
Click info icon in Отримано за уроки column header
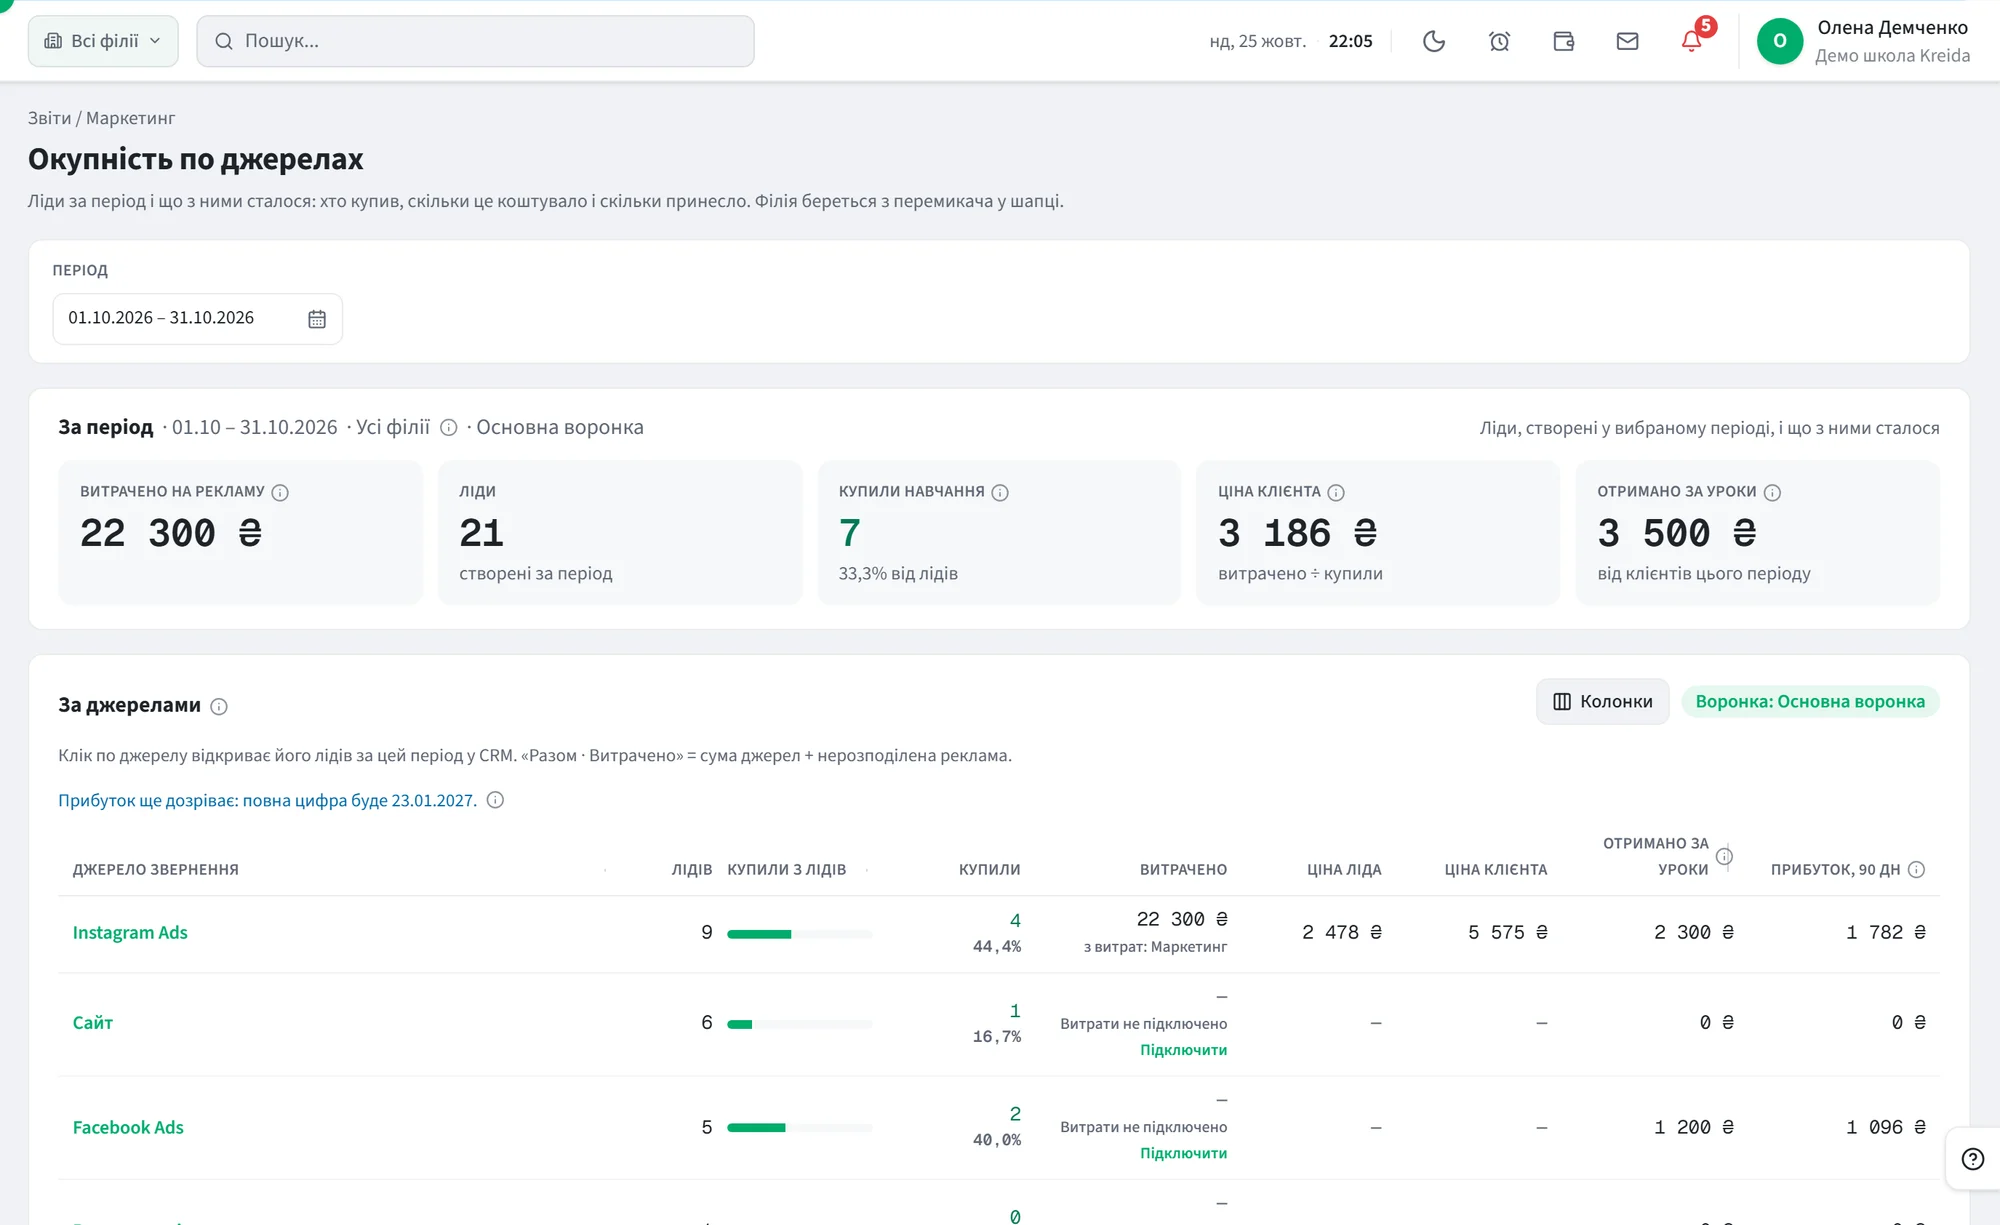1724,856
